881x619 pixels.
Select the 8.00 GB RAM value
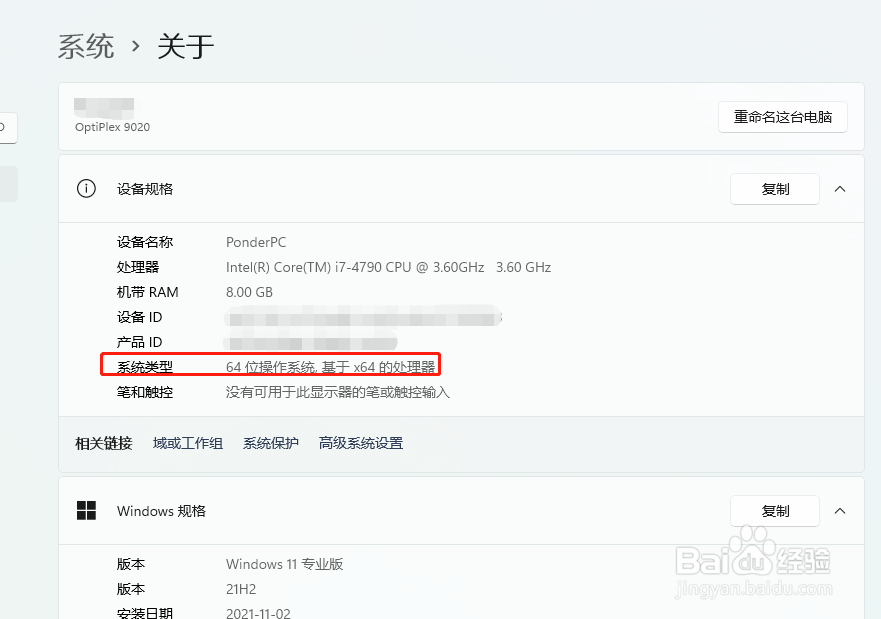coord(249,292)
